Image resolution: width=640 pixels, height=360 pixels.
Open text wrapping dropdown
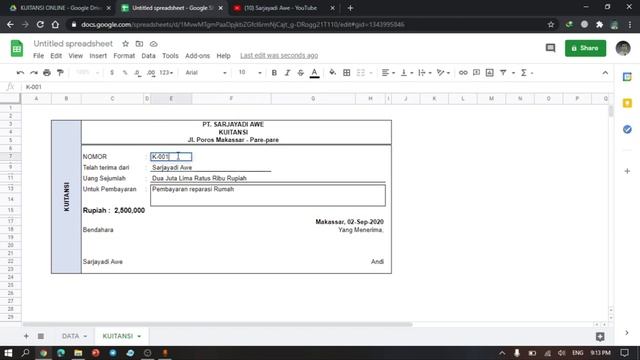click(x=424, y=73)
